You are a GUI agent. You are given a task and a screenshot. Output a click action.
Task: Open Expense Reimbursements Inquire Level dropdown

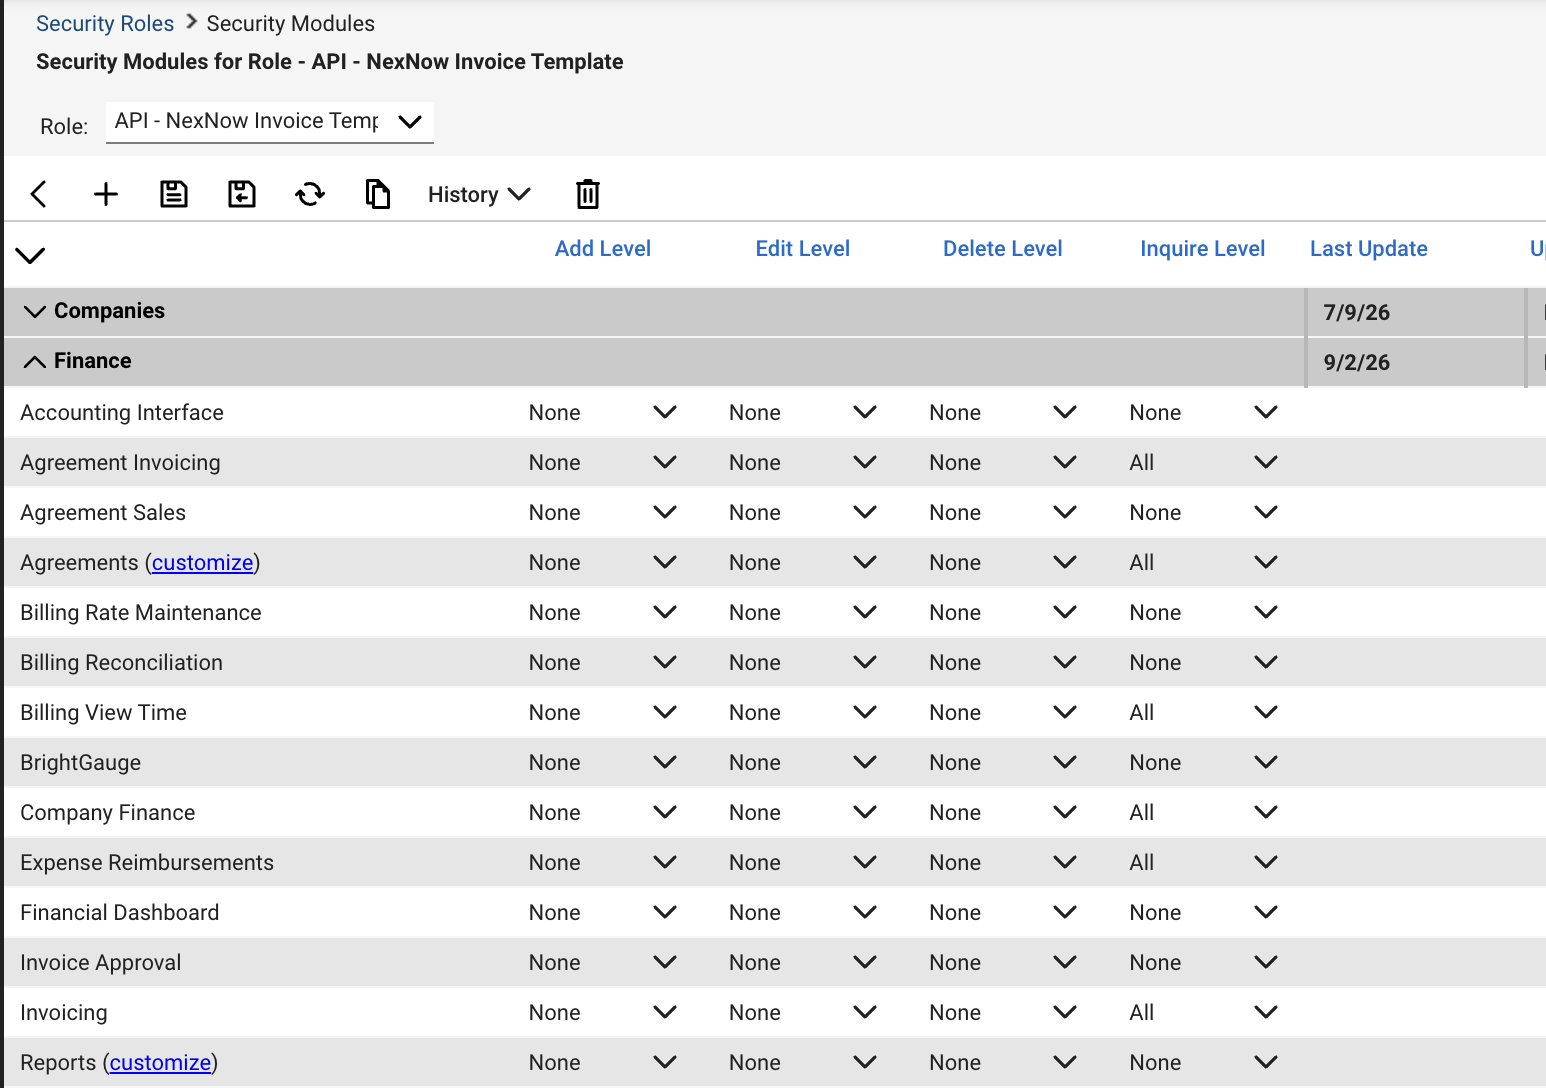click(x=1203, y=862)
